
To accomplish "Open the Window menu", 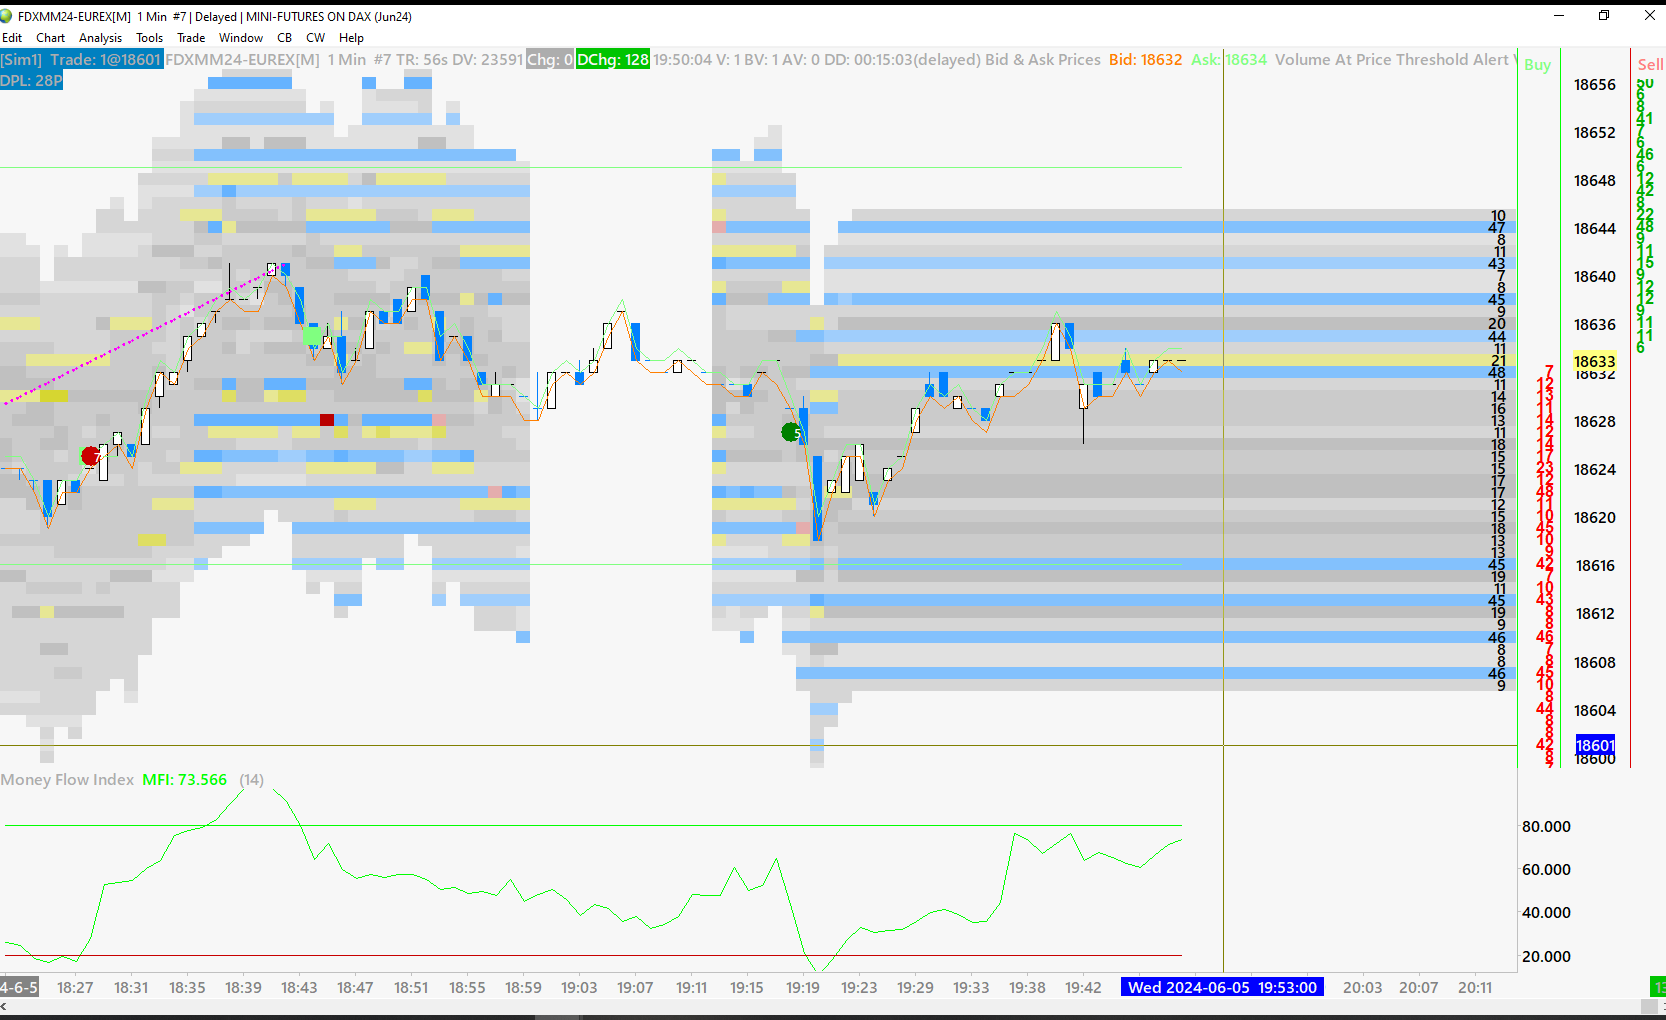I will (x=241, y=38).
